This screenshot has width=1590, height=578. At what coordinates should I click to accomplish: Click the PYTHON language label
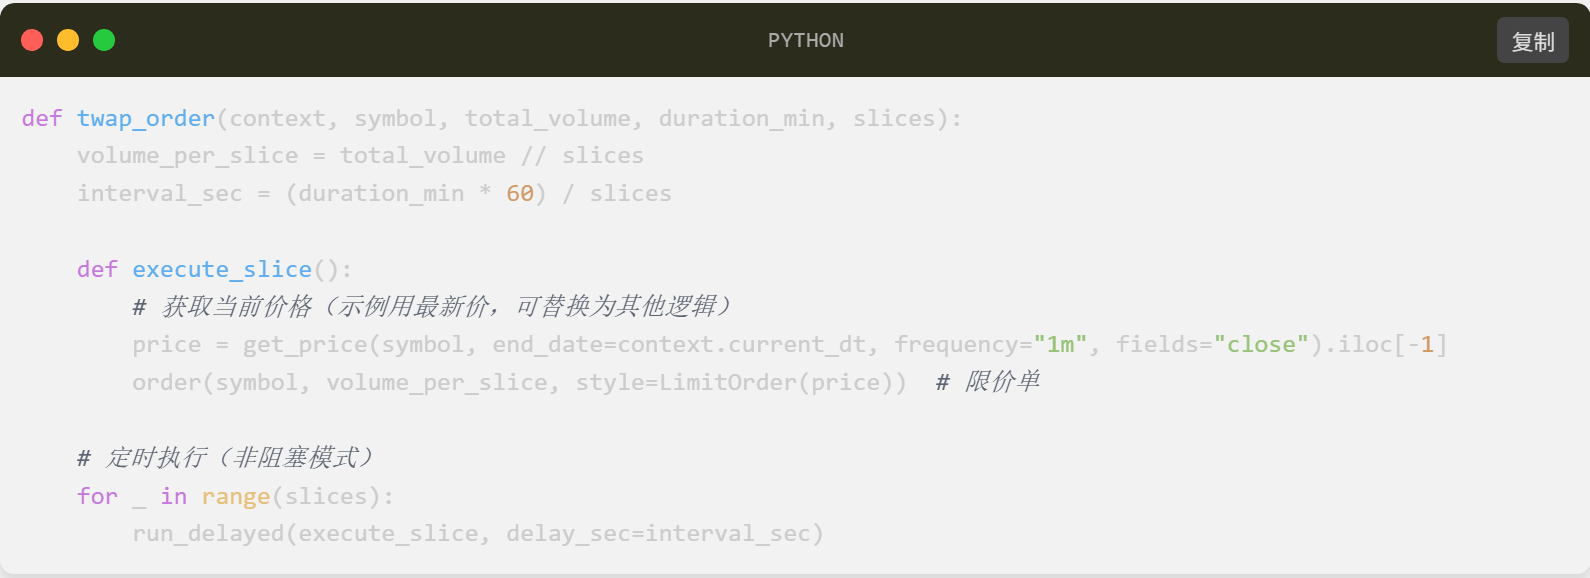pyautogui.click(x=805, y=41)
